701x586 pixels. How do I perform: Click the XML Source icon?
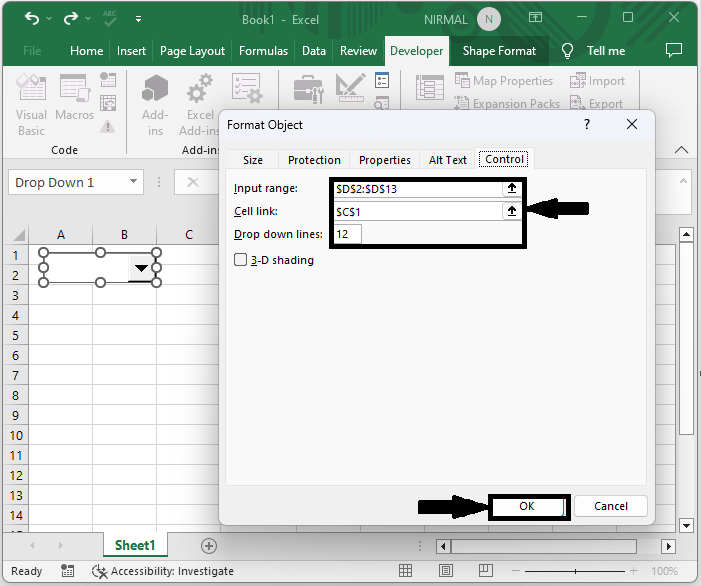[x=430, y=88]
